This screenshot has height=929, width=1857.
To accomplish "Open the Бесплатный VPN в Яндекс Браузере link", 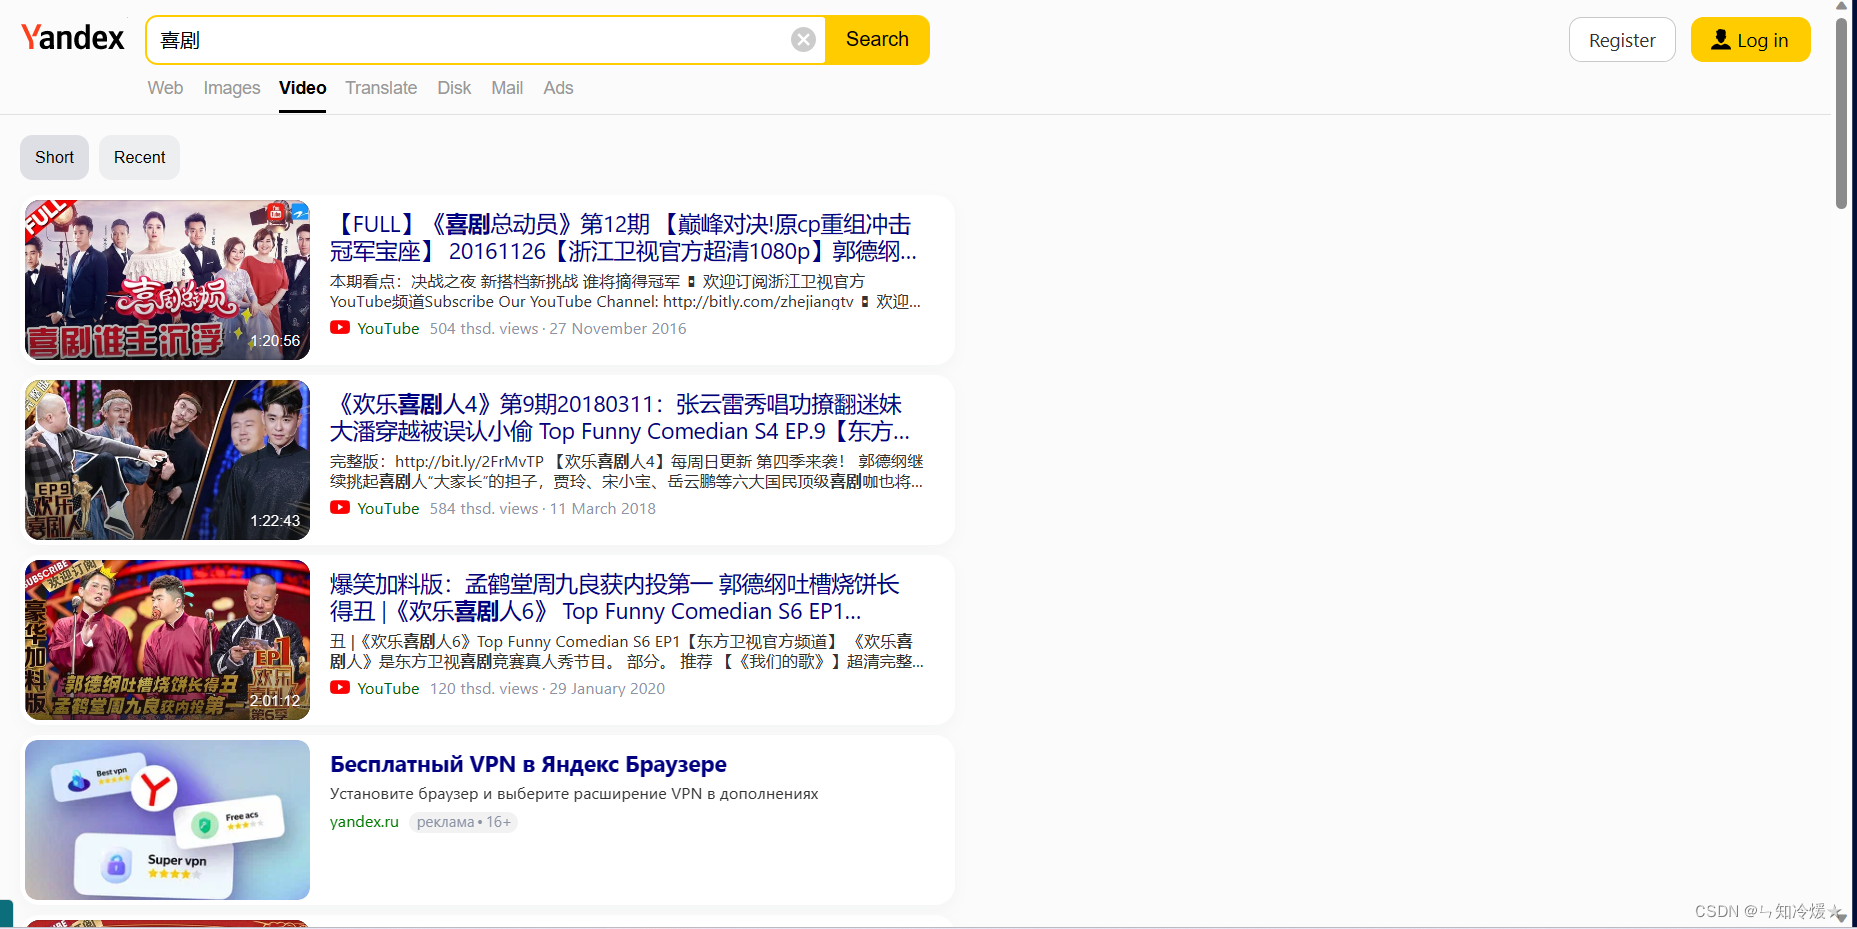I will tap(528, 764).
